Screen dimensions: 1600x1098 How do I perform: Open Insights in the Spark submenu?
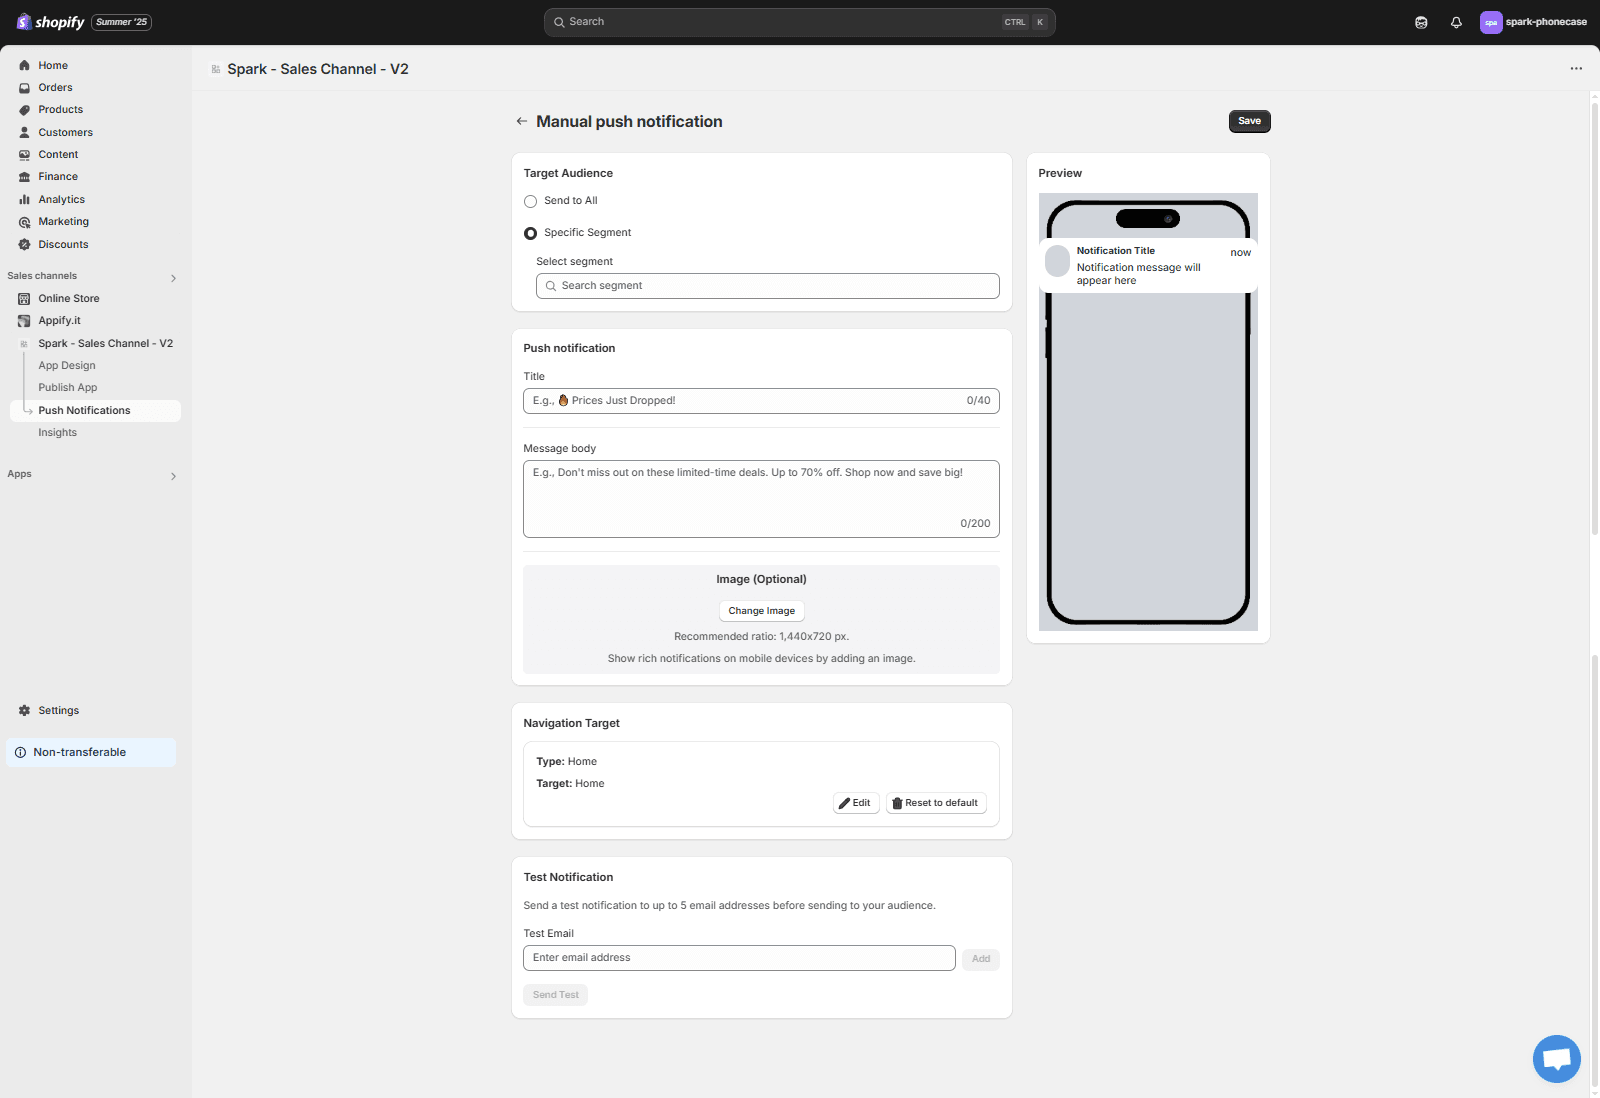click(x=58, y=433)
